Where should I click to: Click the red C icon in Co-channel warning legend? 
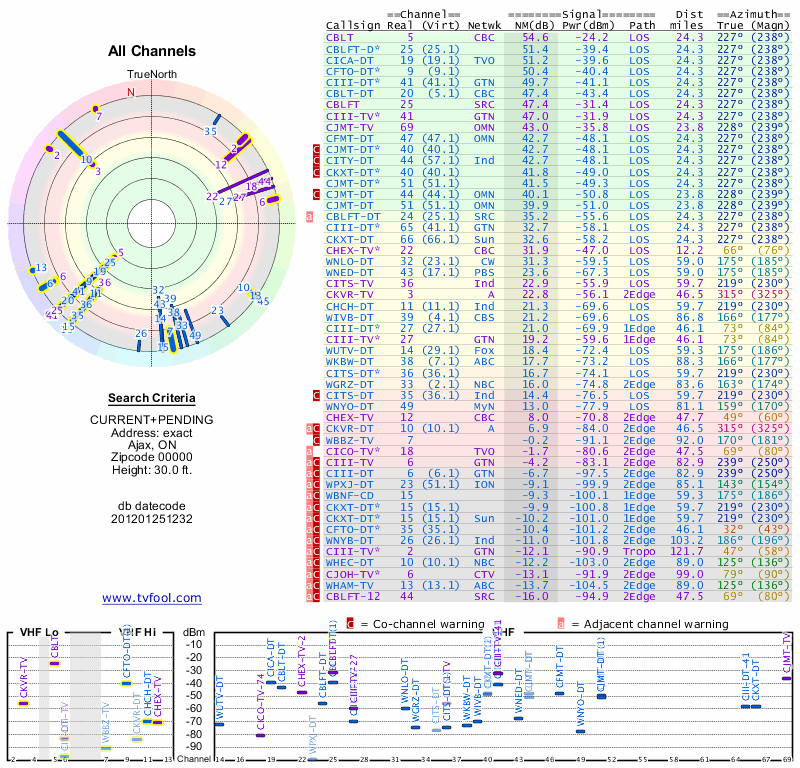point(350,624)
